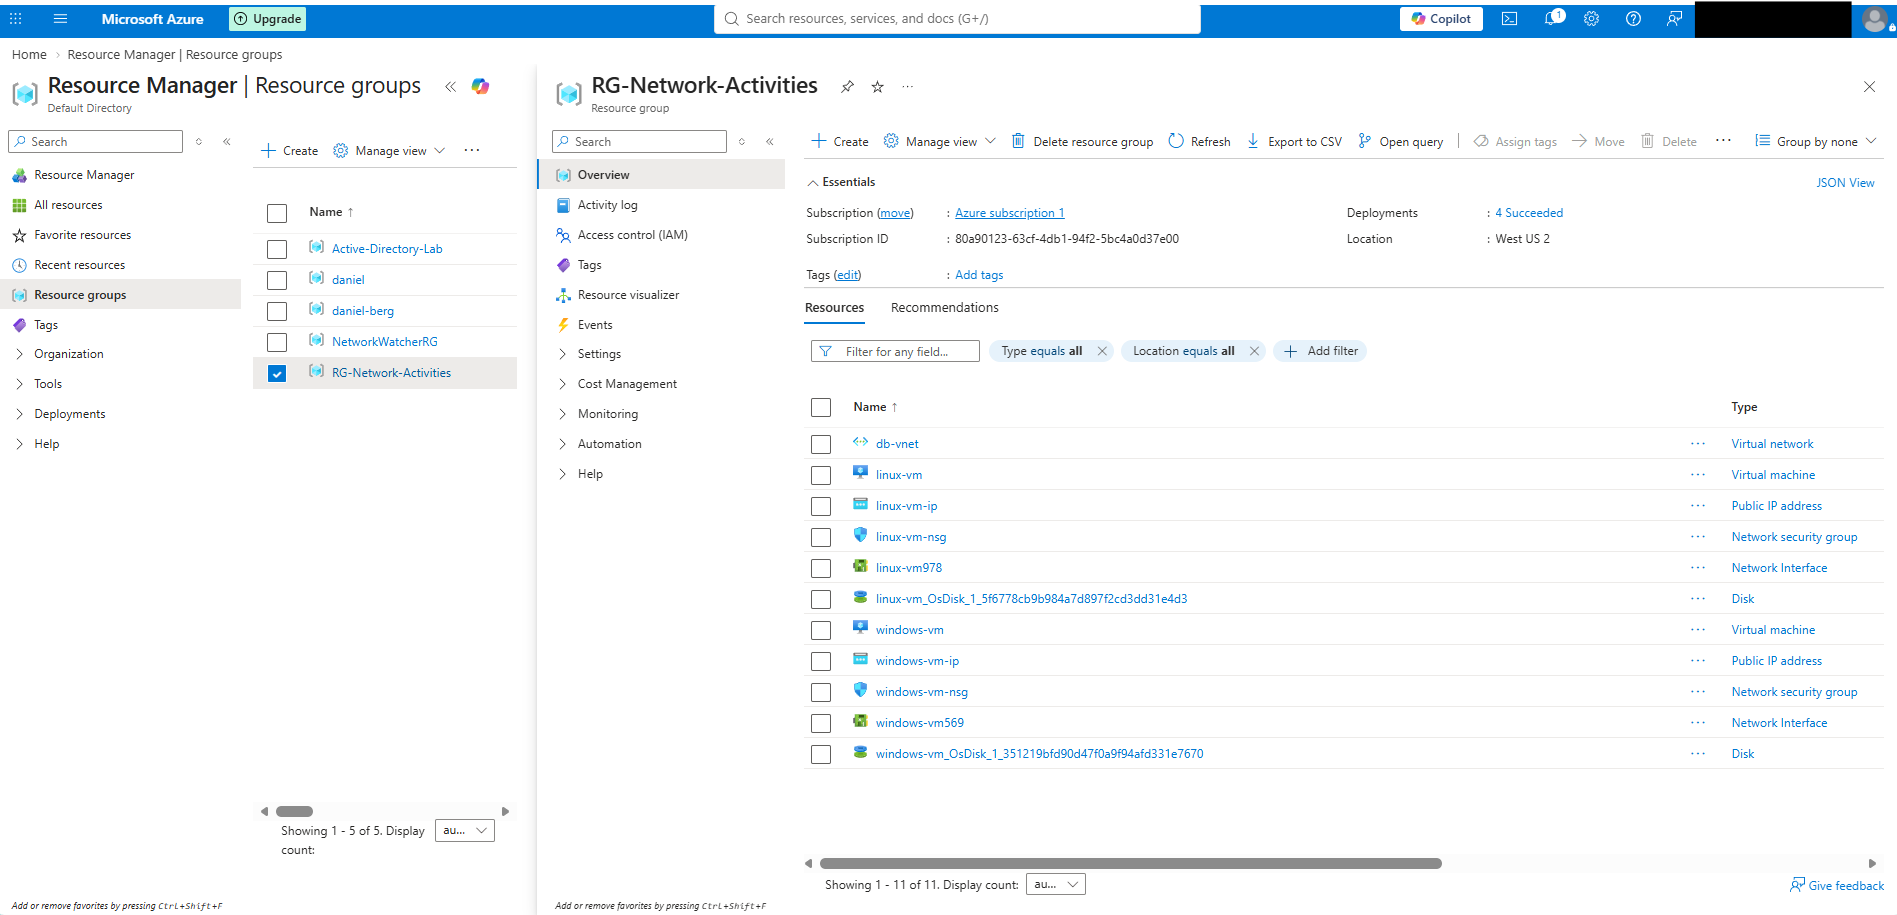The width and height of the screenshot is (1897, 915).
Task: Open the hamburger navigation menu
Action: click(x=60, y=18)
